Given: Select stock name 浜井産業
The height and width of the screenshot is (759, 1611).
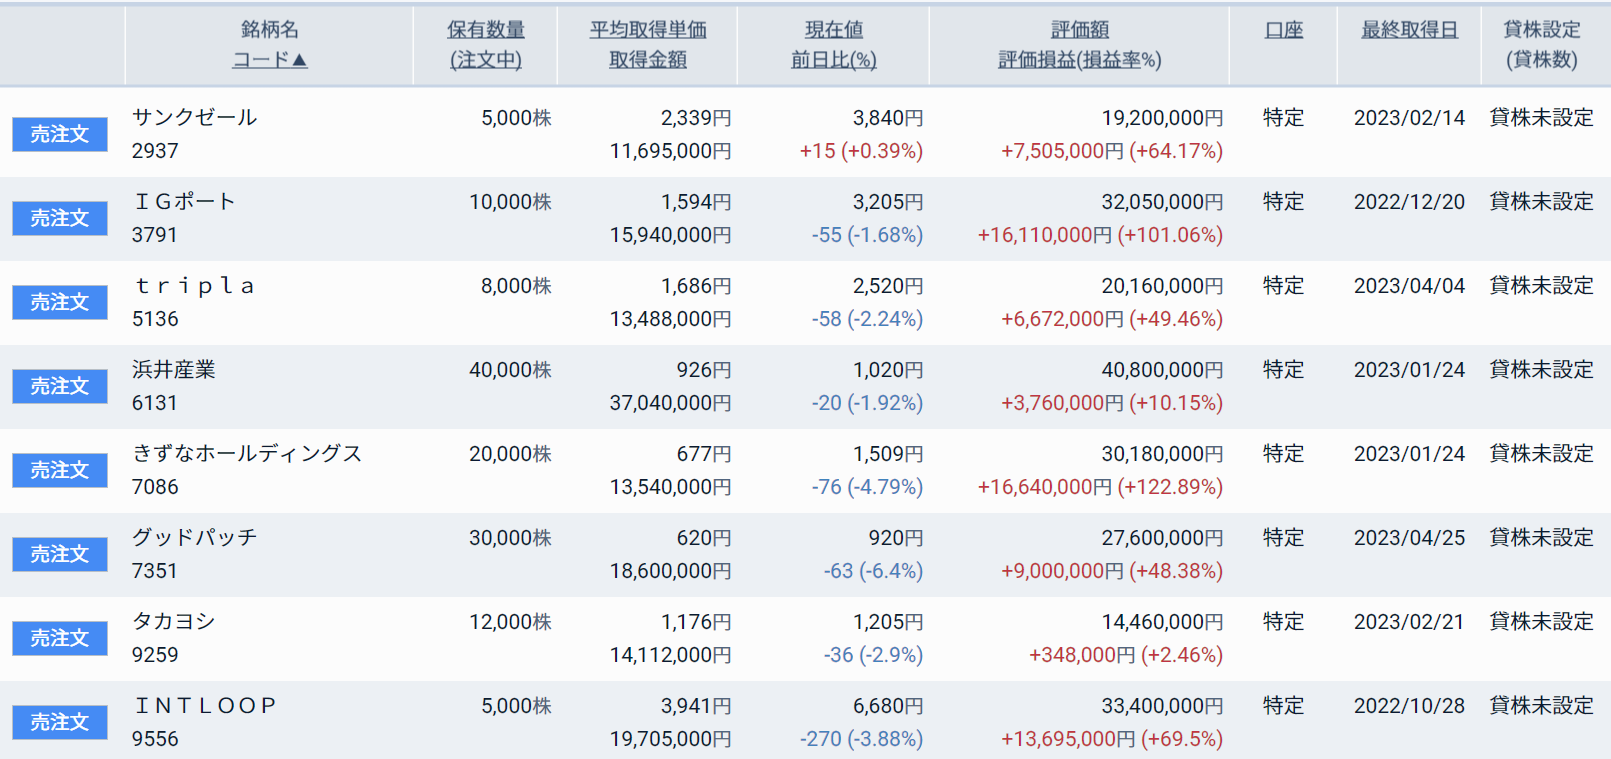Looking at the screenshot, I should point(174,369).
